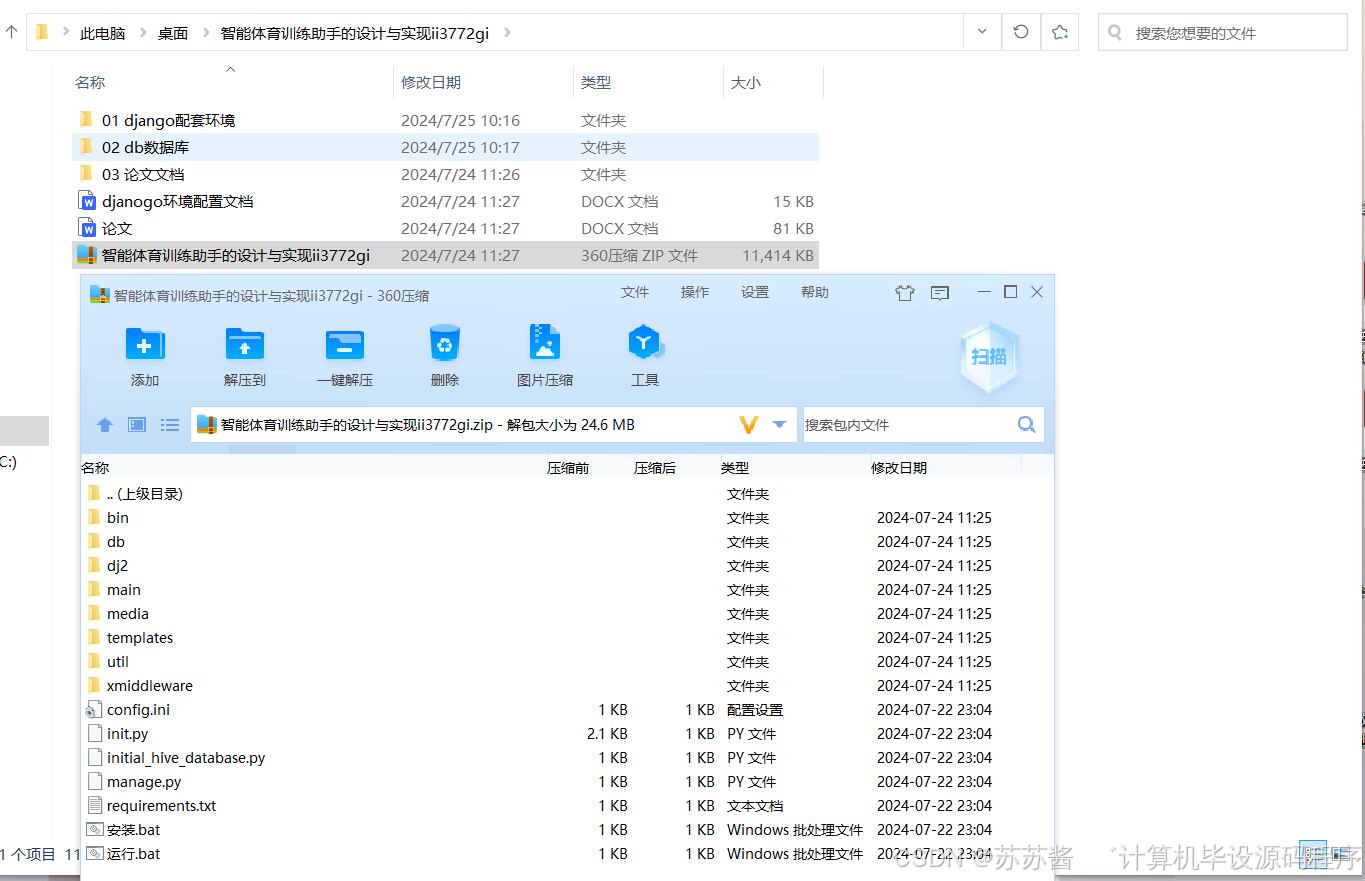
Task: Switch to list view in 360压缩
Action: [x=169, y=424]
